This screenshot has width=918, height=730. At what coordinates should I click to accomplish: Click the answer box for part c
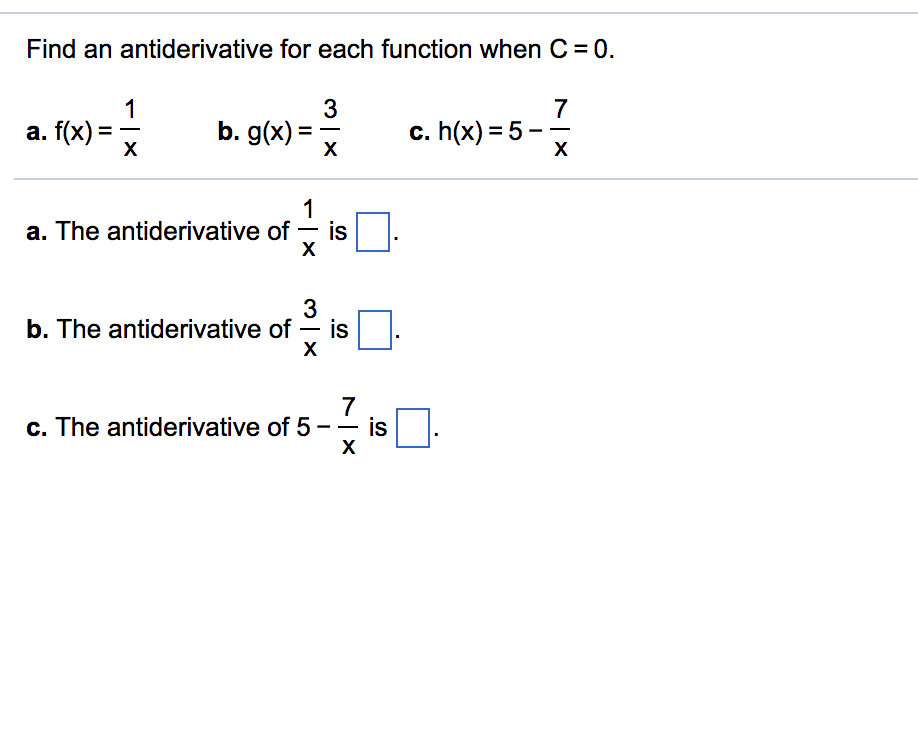click(412, 427)
